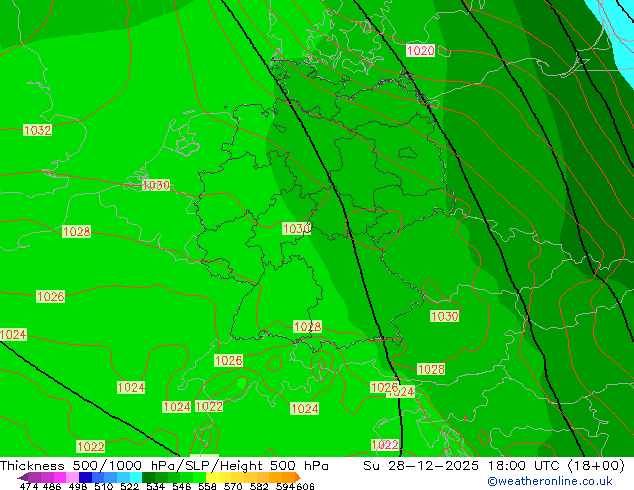634x490 pixels.
Task: Click the 1028 label over the English Channel
Action: [76, 232]
